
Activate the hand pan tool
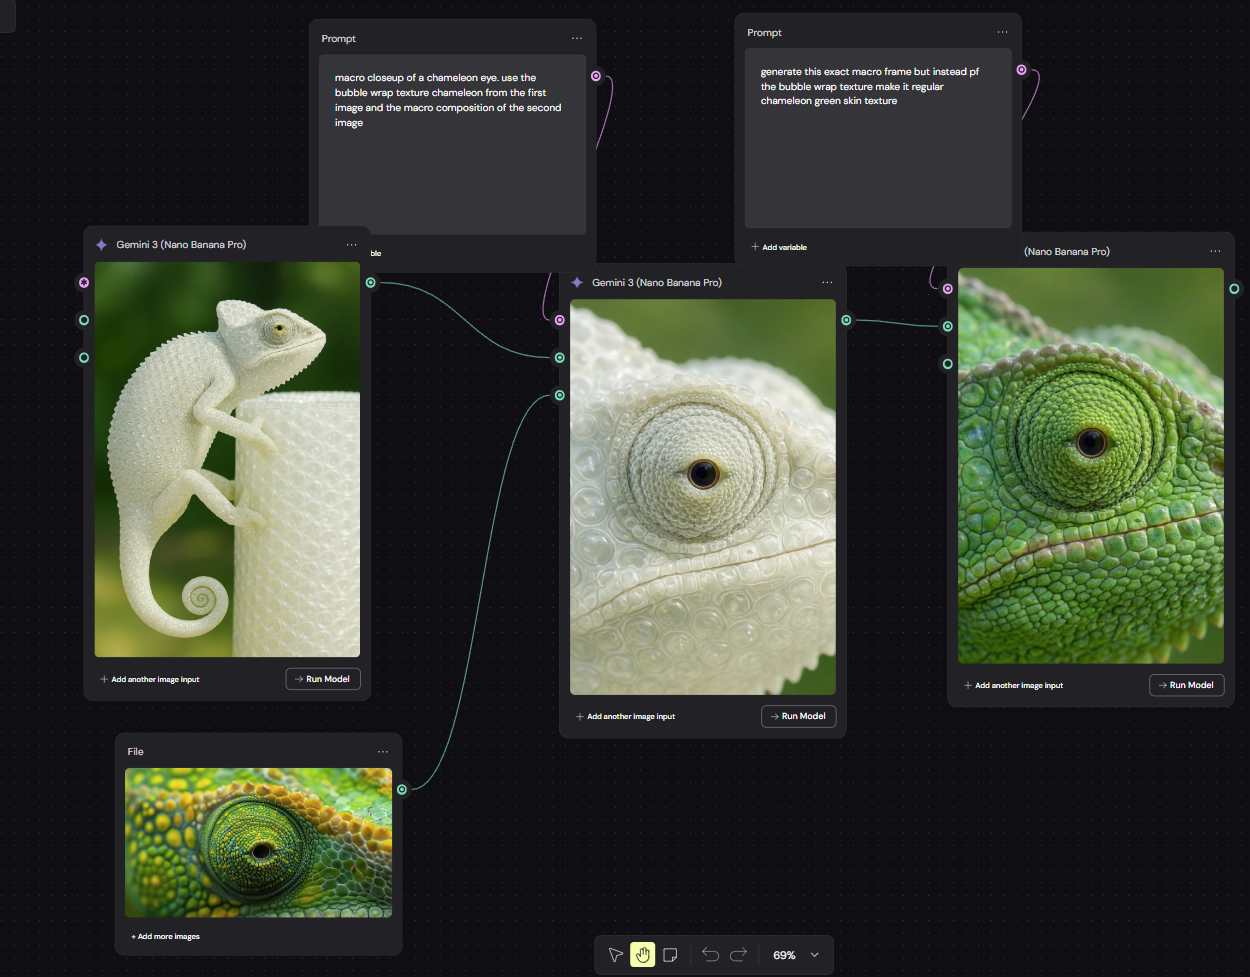[643, 955]
